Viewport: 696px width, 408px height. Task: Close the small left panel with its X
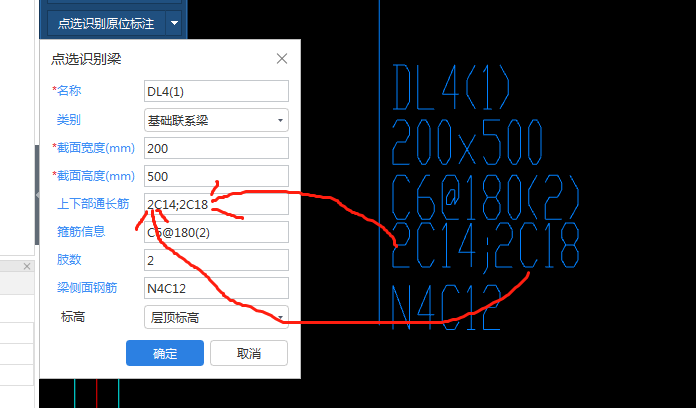click(x=27, y=266)
